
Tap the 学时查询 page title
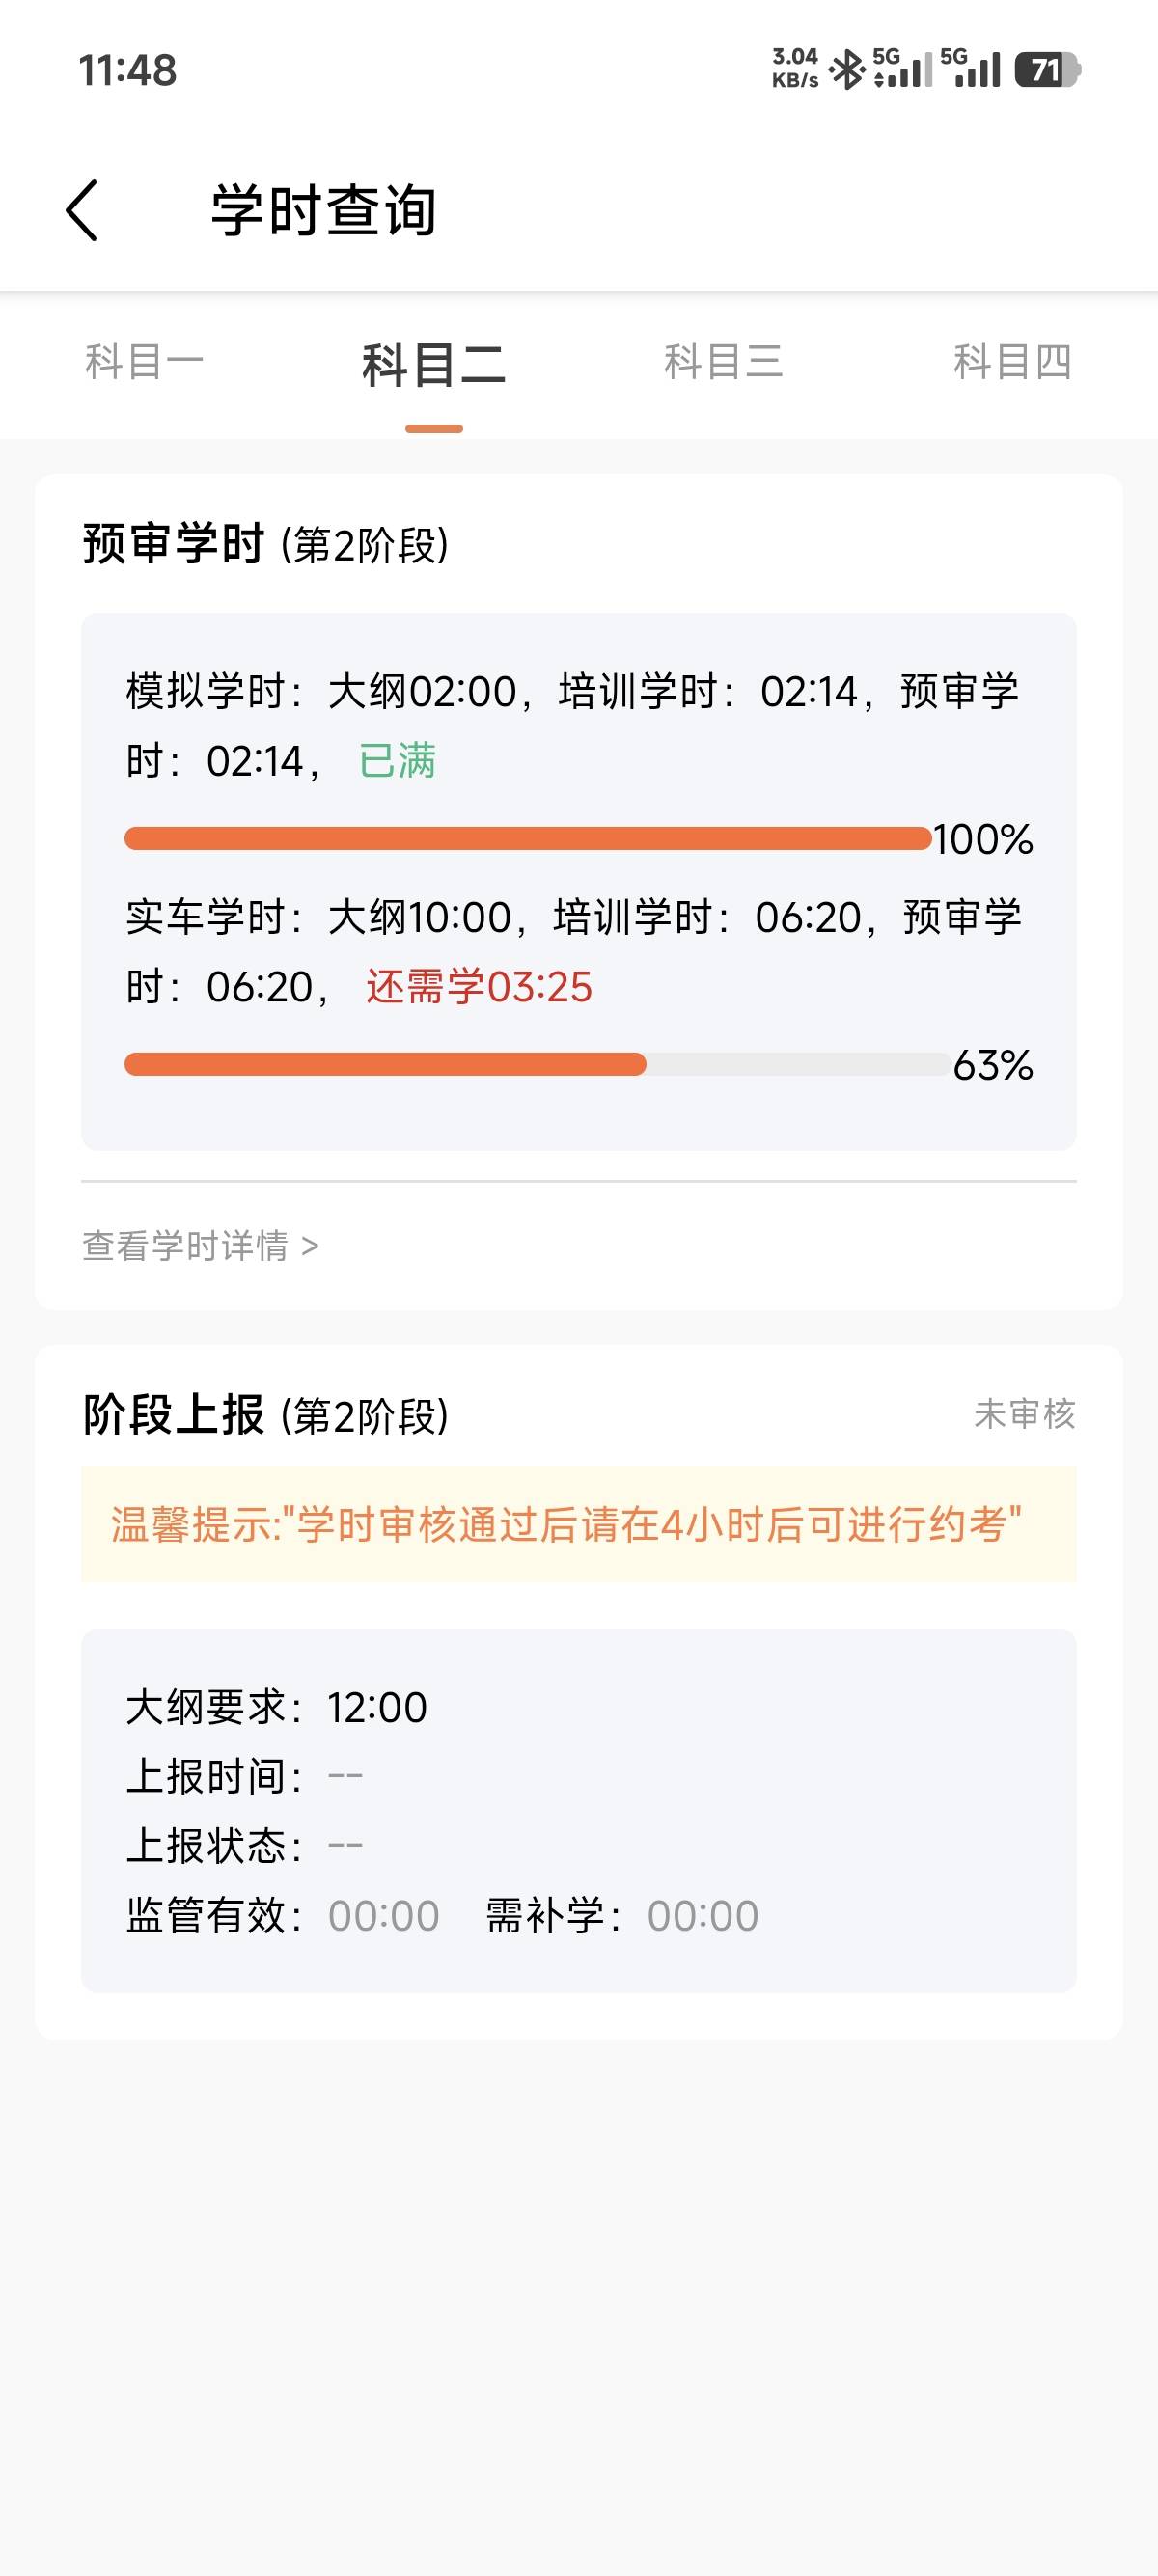click(323, 211)
